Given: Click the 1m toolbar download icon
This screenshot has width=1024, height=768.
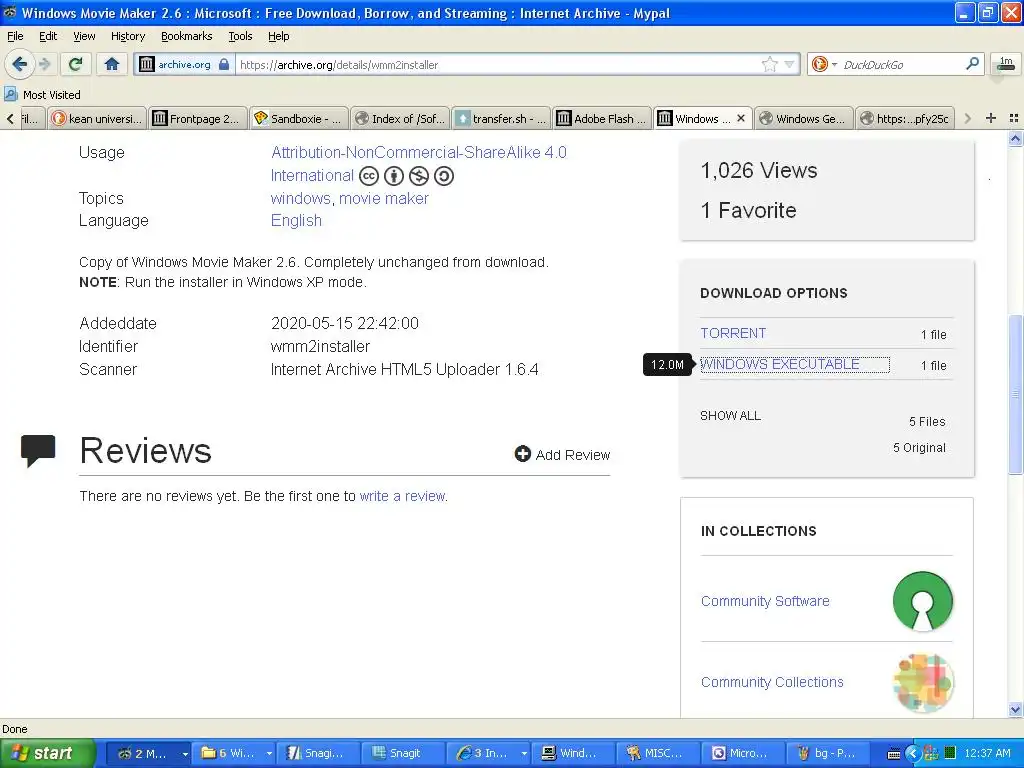Looking at the screenshot, I should point(1006,64).
